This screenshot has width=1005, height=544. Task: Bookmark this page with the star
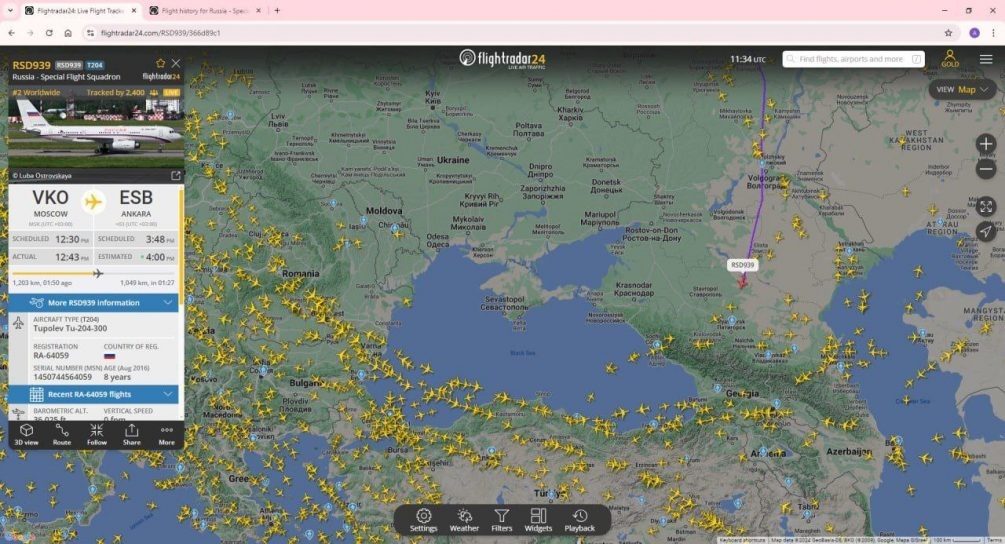pyautogui.click(x=949, y=33)
